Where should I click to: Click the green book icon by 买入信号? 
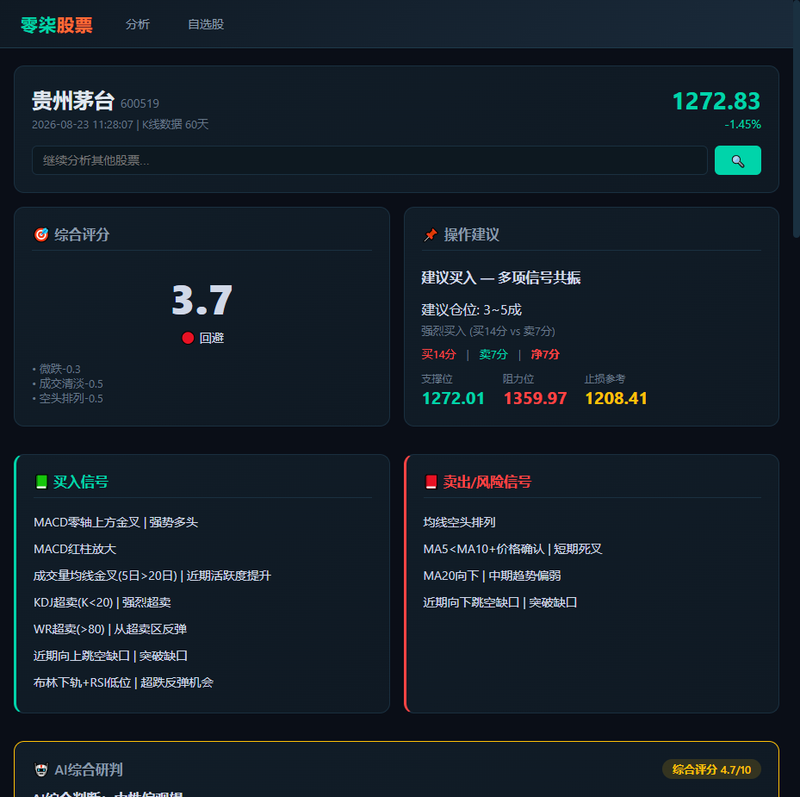[41, 482]
